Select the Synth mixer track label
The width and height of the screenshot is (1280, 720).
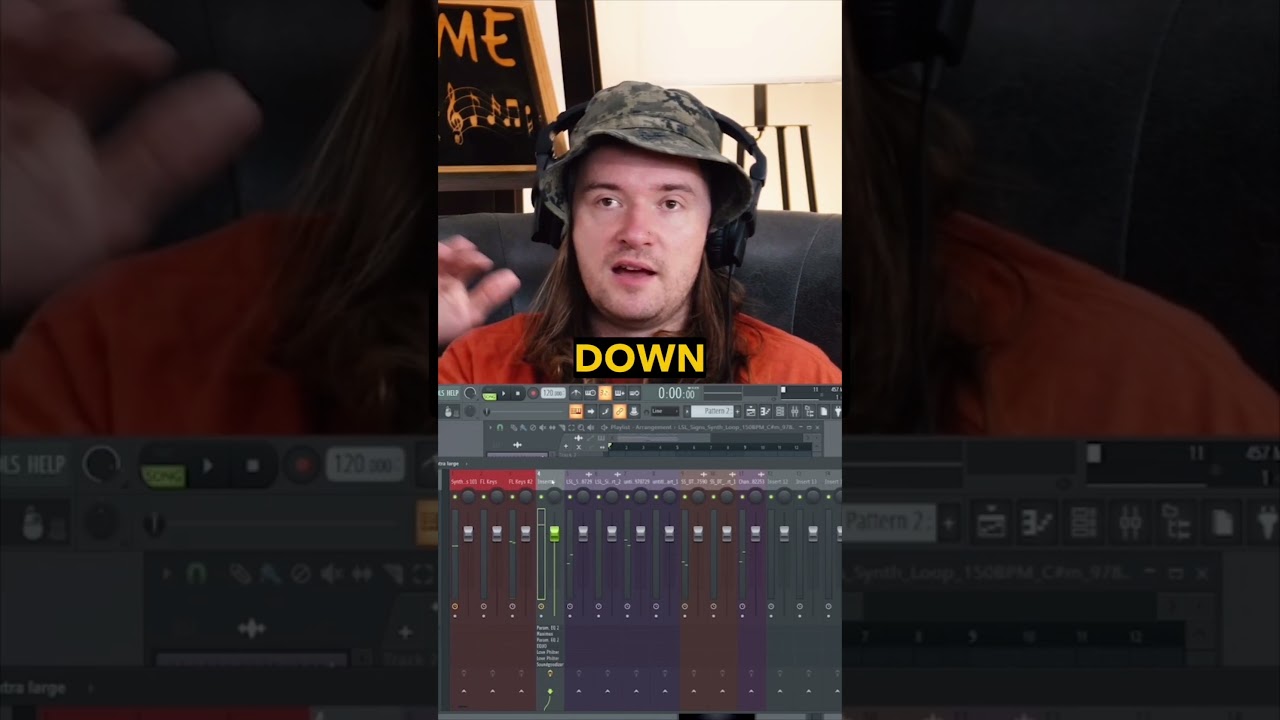click(463, 481)
